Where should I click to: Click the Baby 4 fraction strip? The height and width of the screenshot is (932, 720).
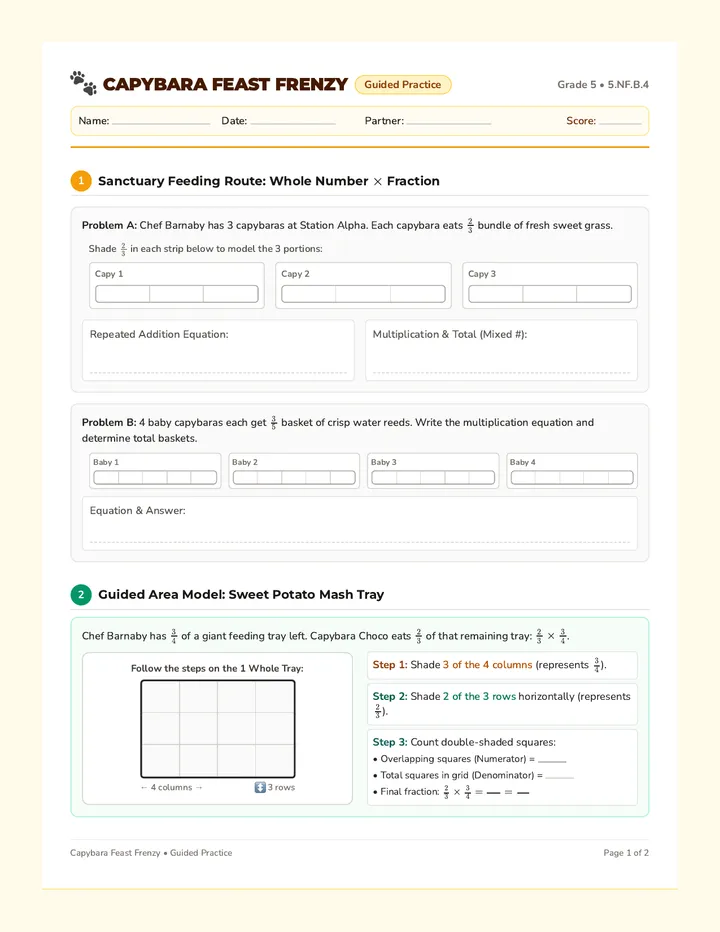[x=572, y=477]
